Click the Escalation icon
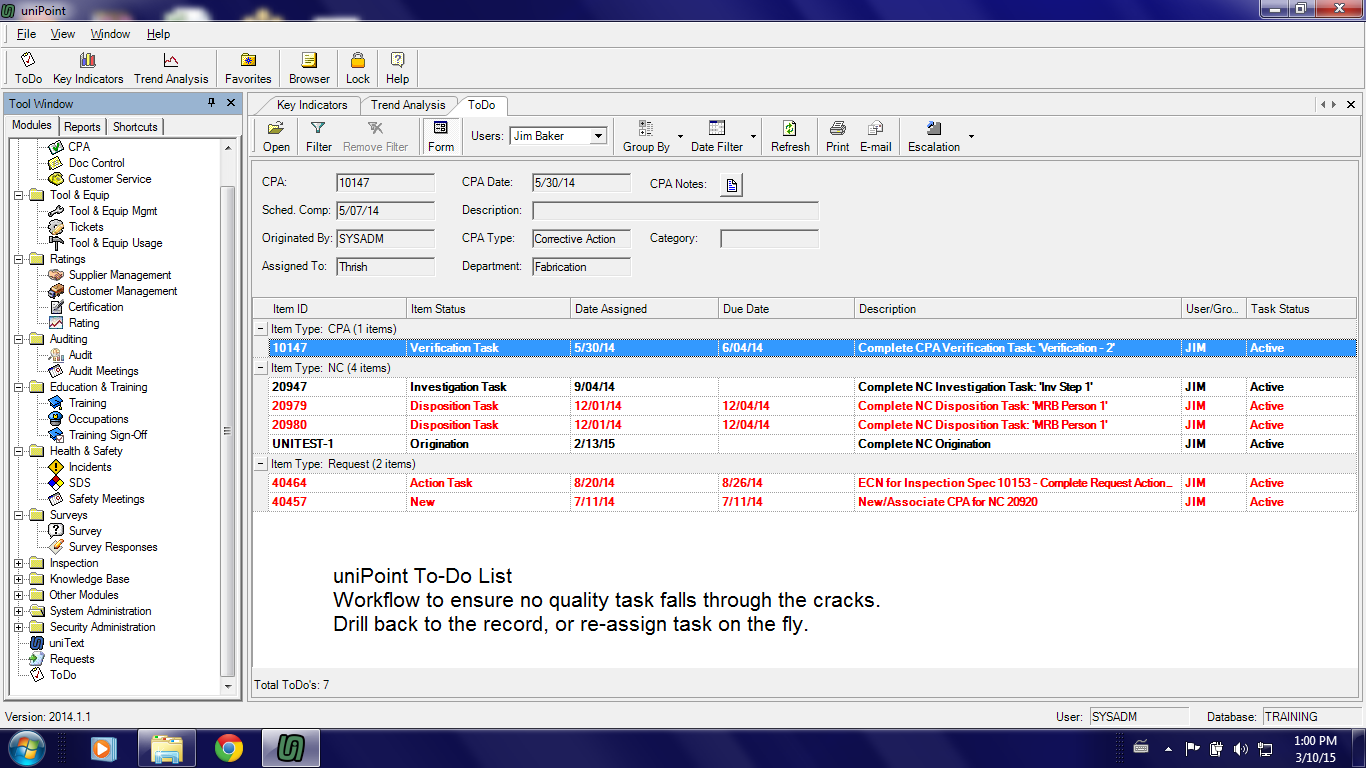 (x=934, y=136)
